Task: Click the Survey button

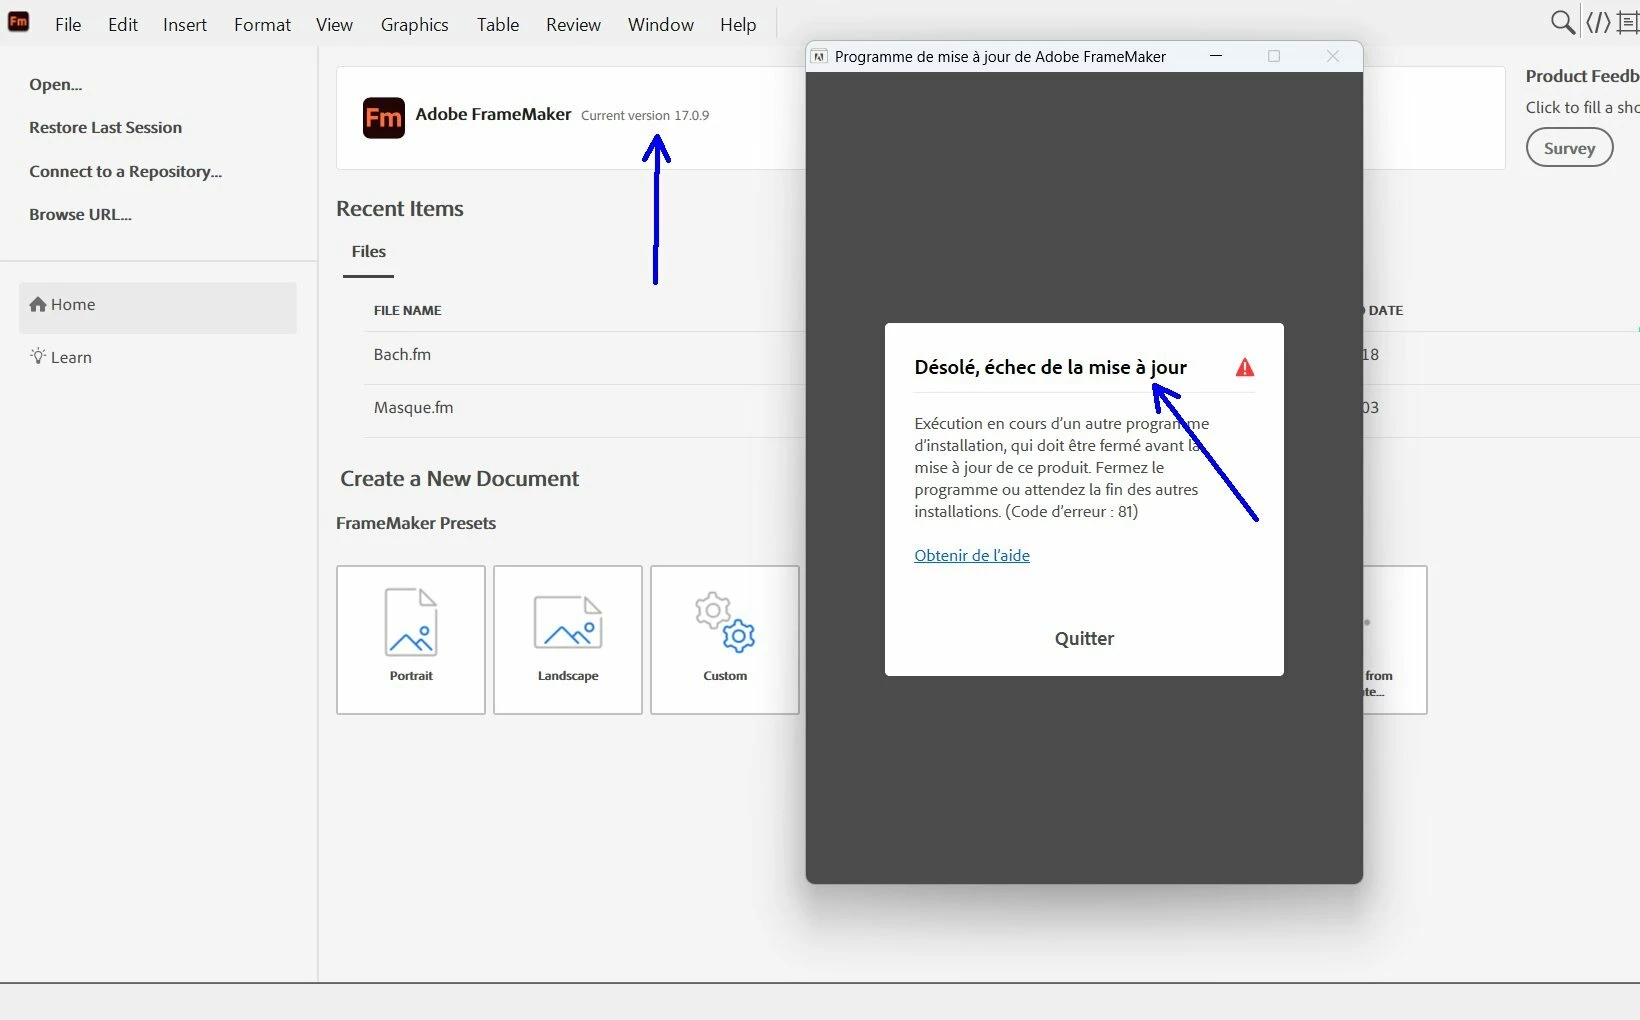Action: pyautogui.click(x=1569, y=148)
